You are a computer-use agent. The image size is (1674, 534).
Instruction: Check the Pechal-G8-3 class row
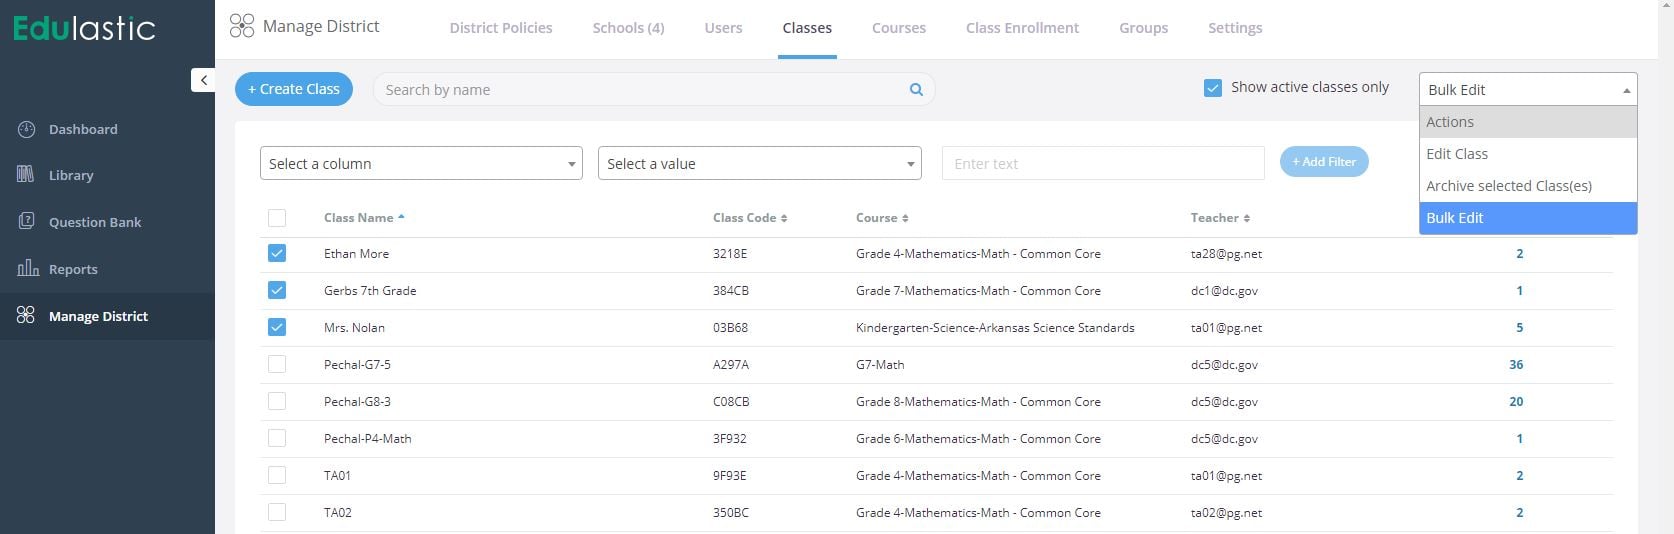[277, 401]
